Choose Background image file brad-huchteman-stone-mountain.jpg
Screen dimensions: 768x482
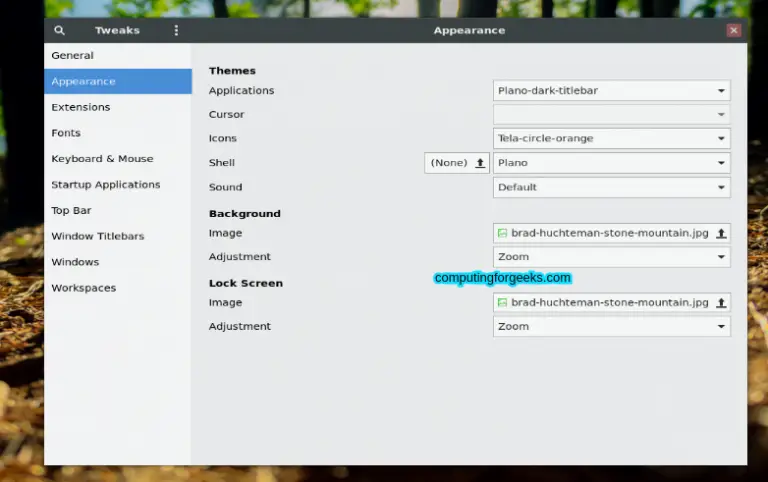tap(602, 233)
